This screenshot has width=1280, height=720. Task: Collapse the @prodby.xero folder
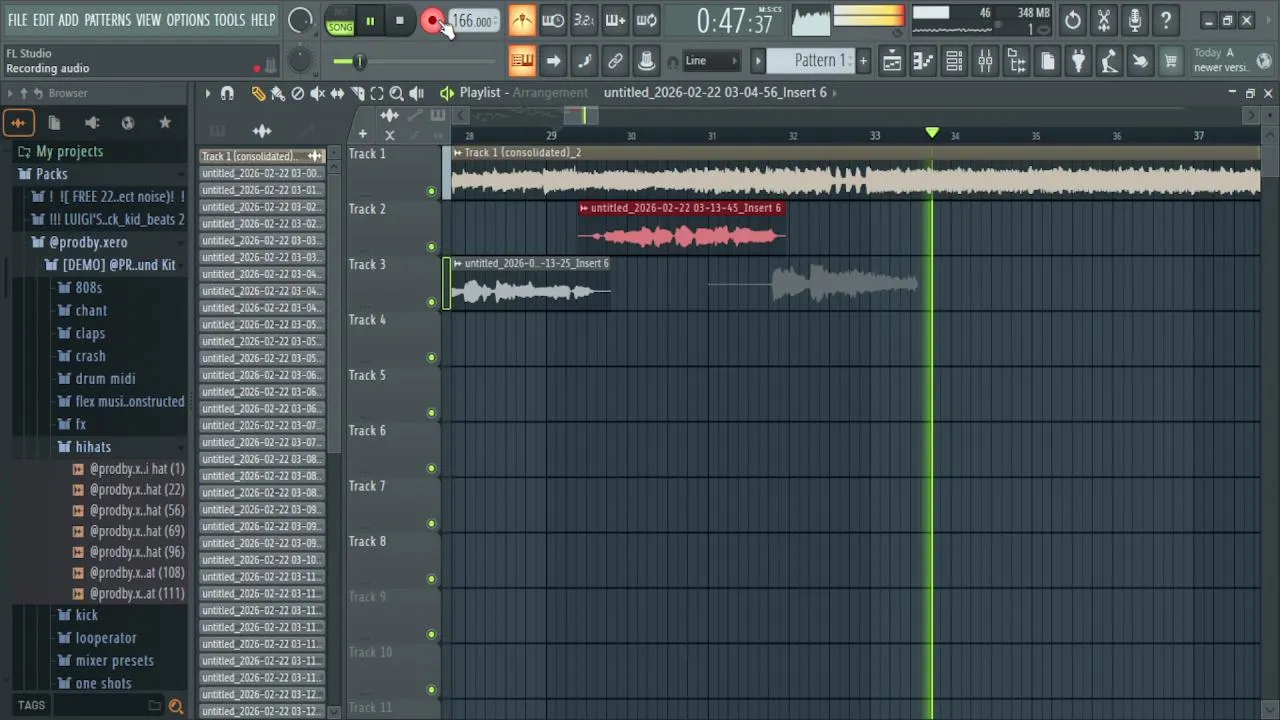[88, 242]
